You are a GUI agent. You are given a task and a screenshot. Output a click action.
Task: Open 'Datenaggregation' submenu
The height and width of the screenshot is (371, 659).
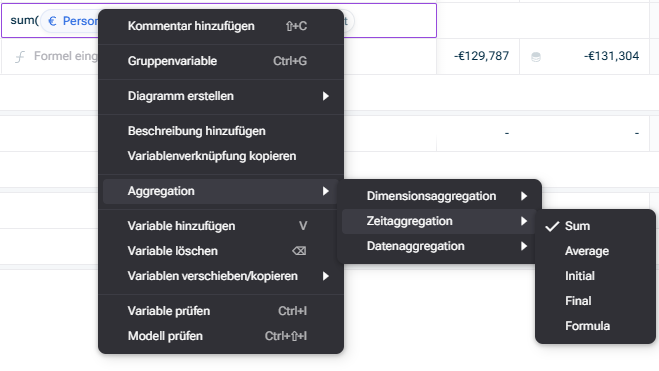(439, 246)
